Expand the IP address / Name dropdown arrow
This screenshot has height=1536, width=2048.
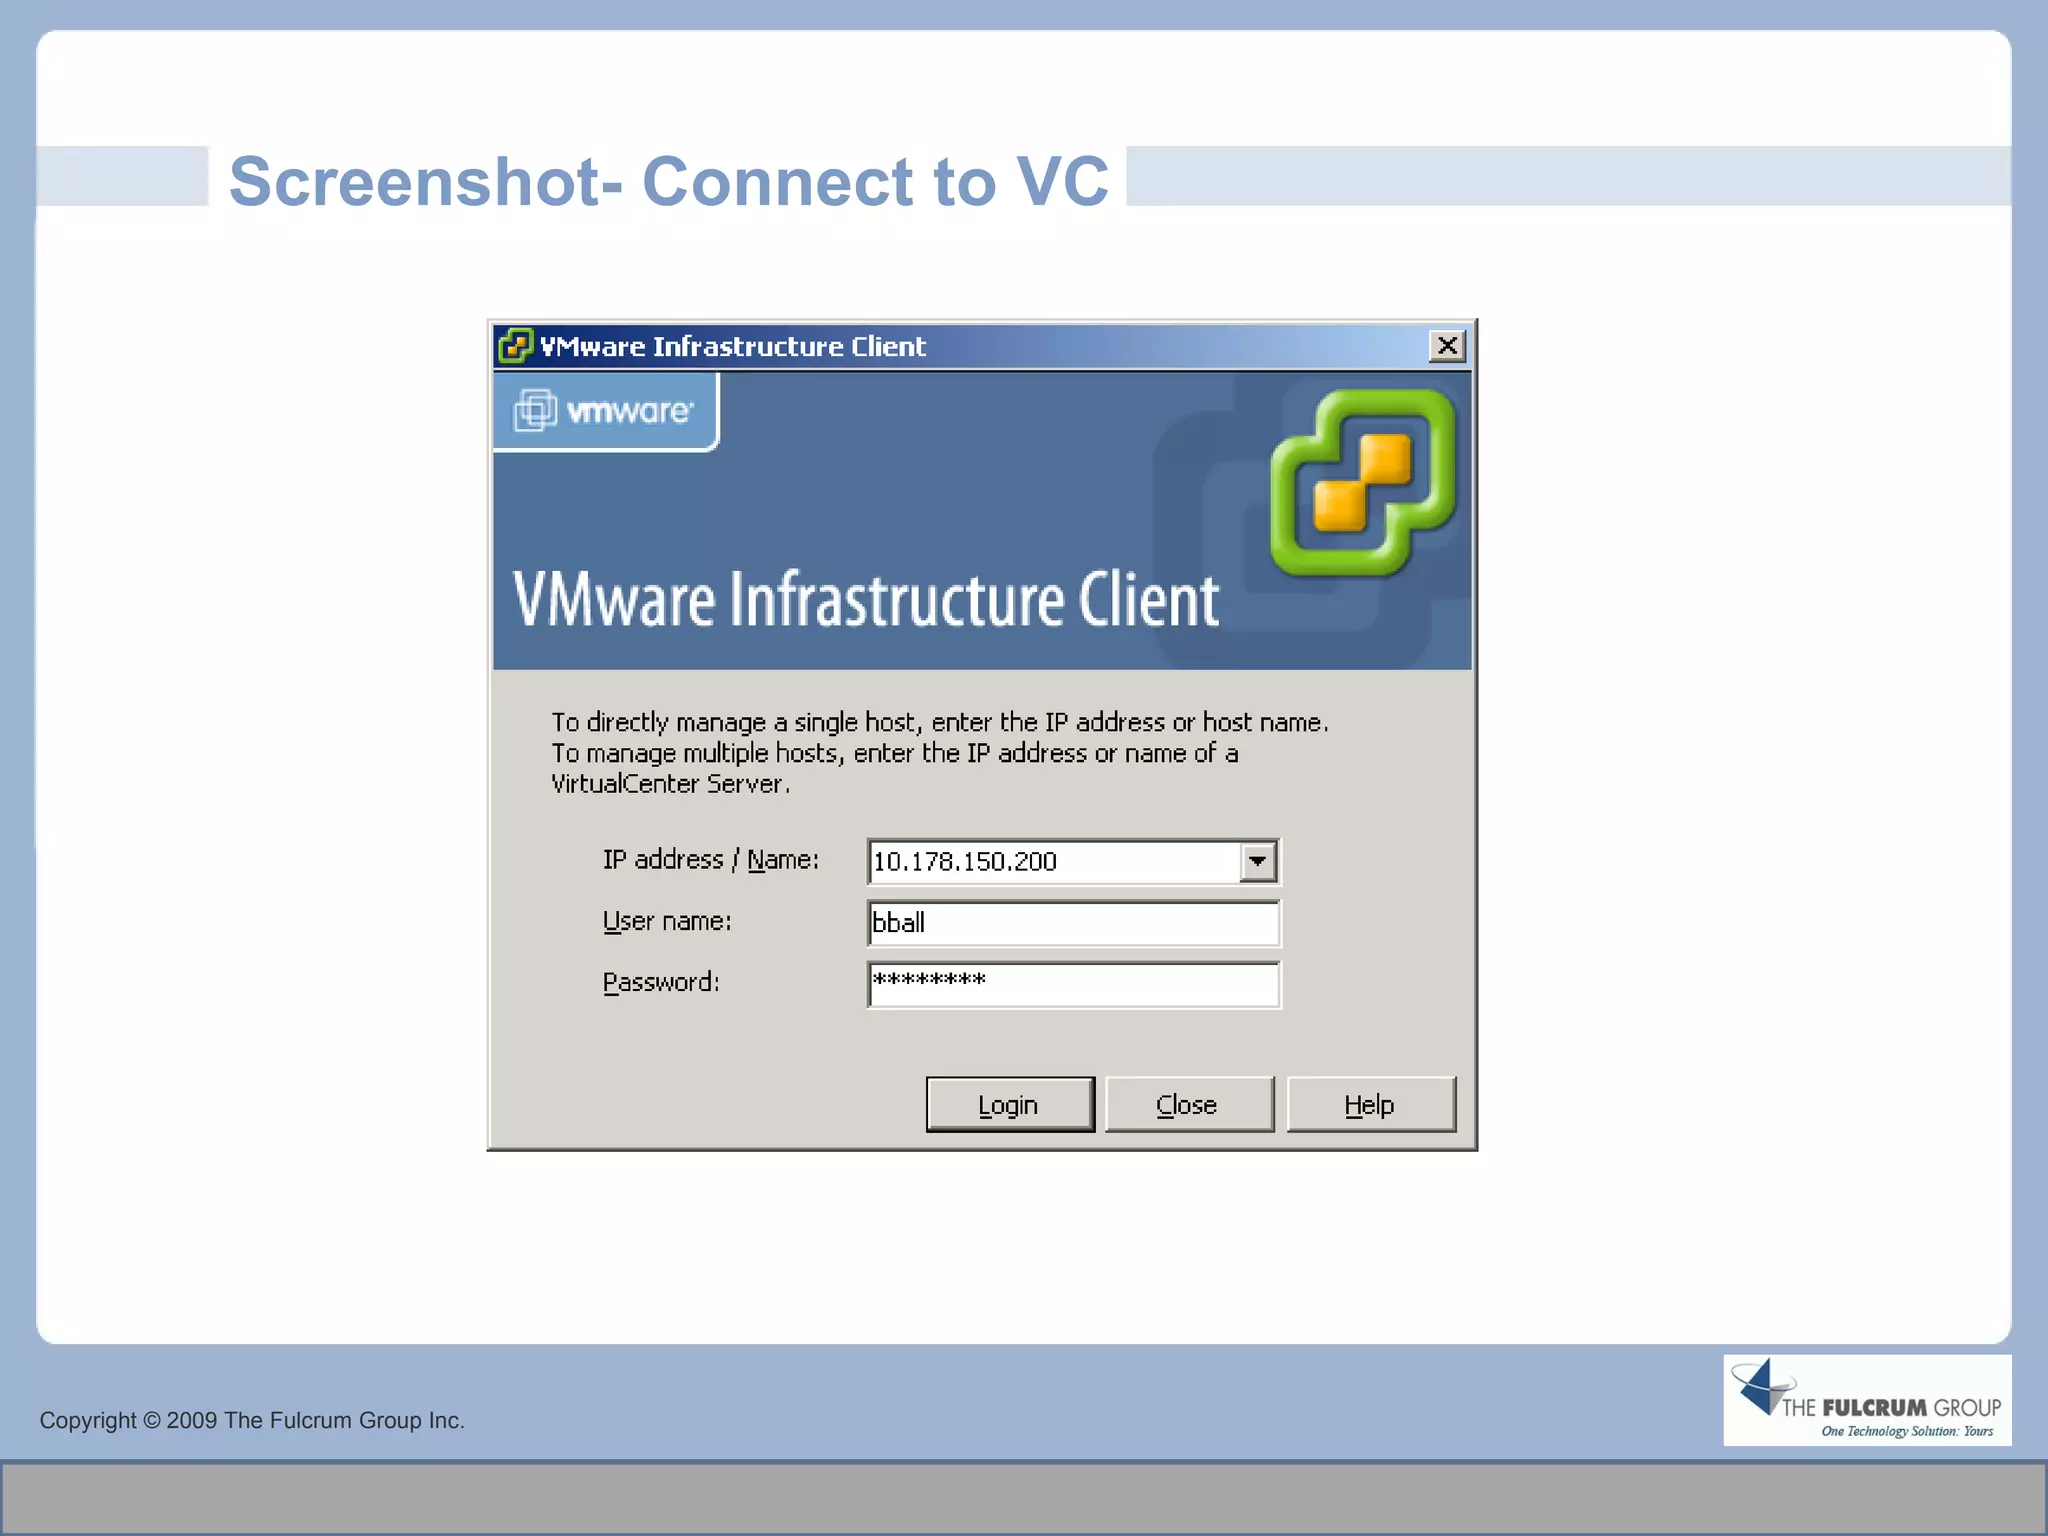tap(1258, 861)
